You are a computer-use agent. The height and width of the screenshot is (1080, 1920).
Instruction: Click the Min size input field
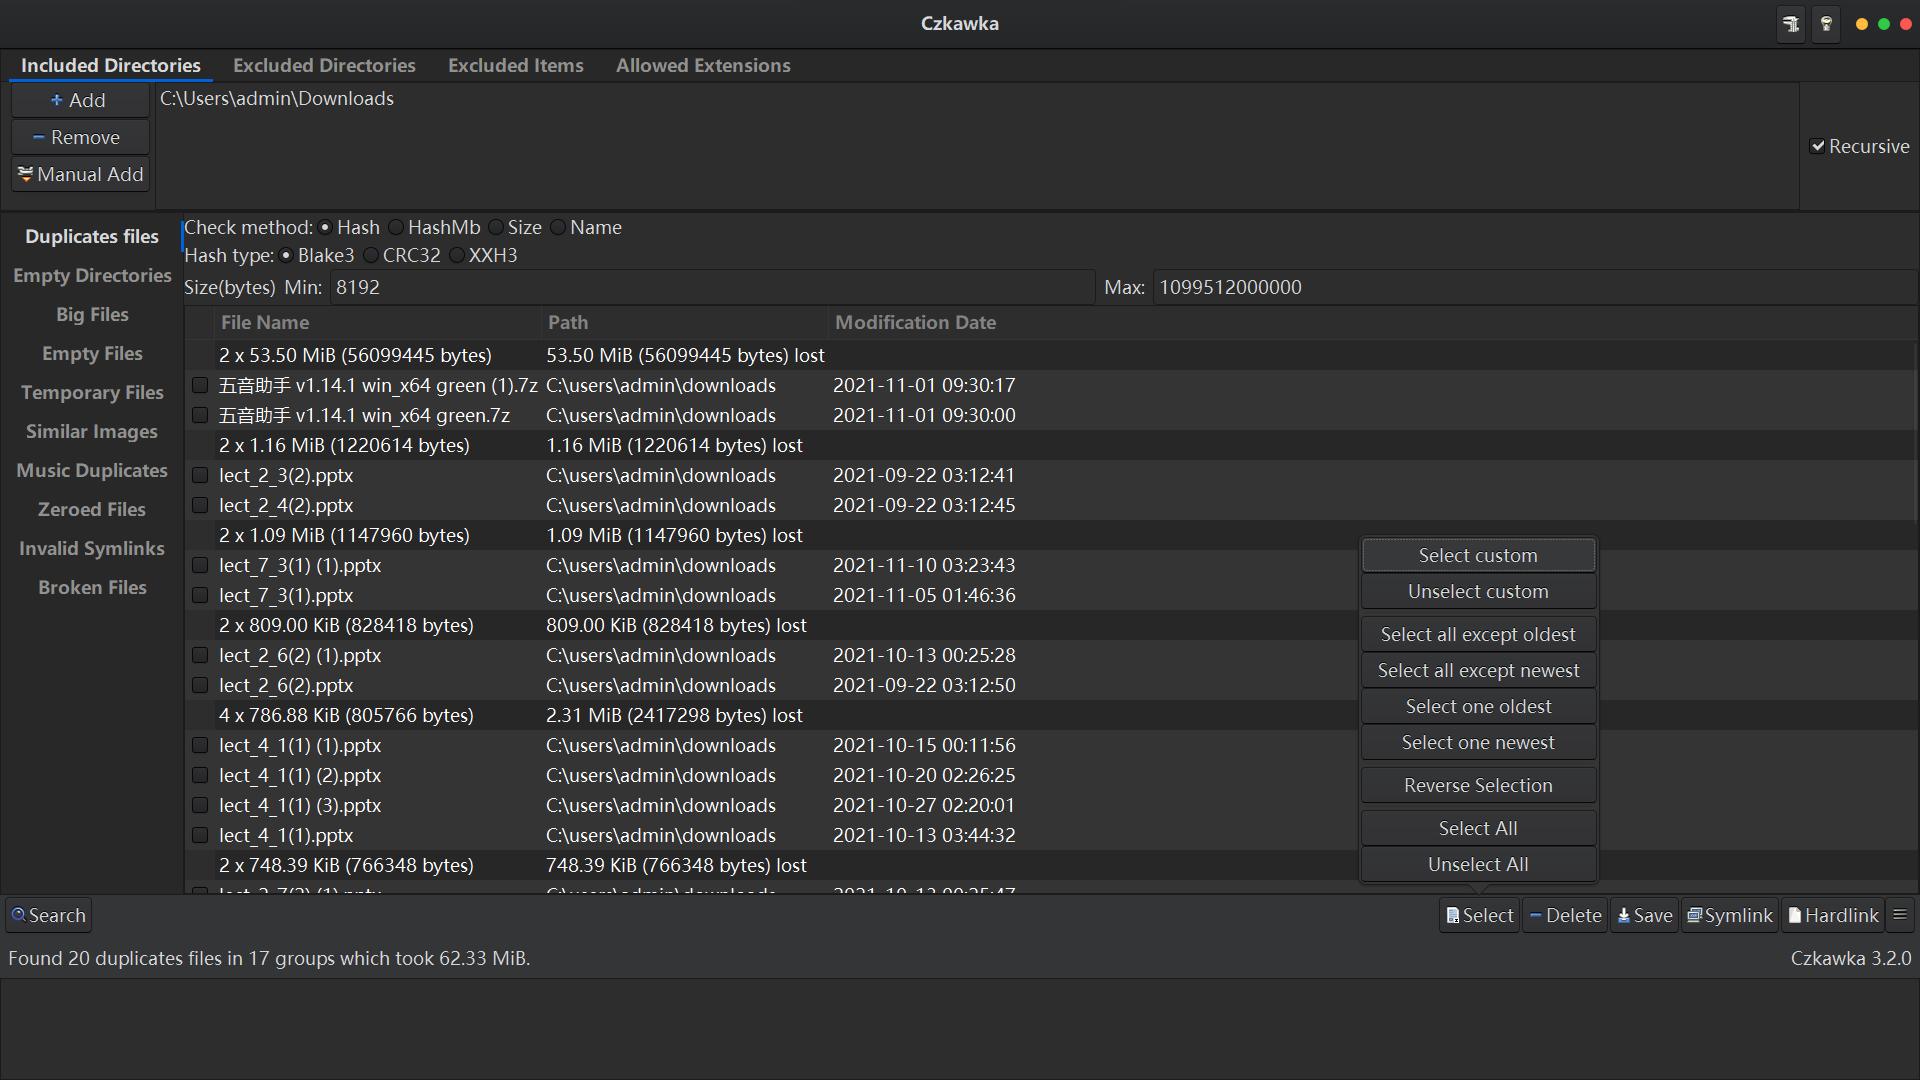click(710, 287)
